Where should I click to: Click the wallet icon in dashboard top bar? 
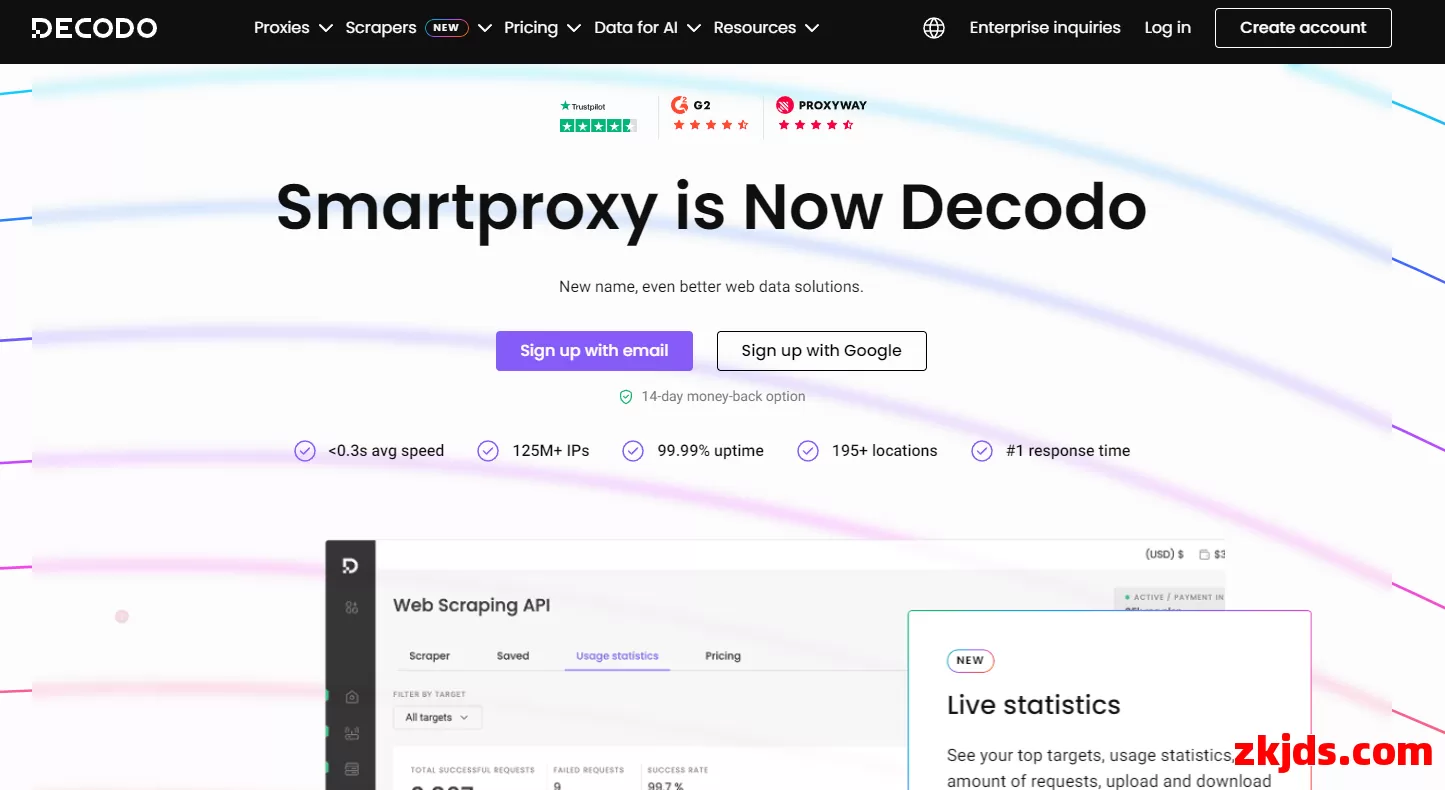(1204, 554)
